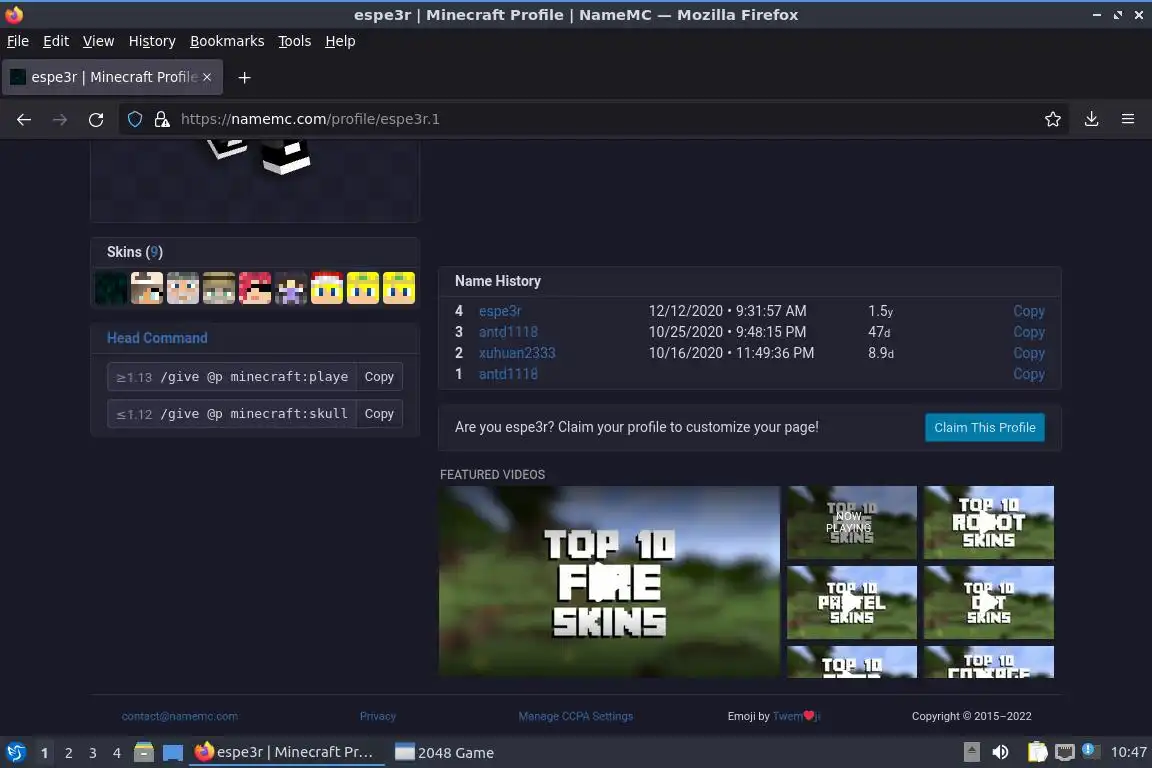Open the Firefox downloads panel

click(1091, 119)
